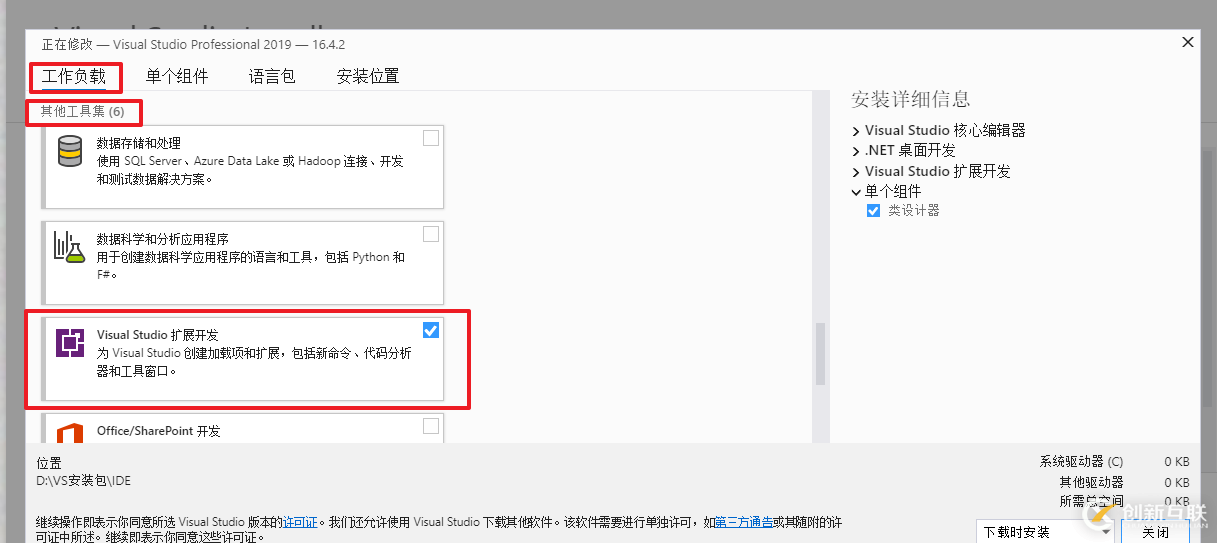Open the 语言包 tab
Screen dimensions: 1217x543
pyautogui.click(x=272, y=76)
